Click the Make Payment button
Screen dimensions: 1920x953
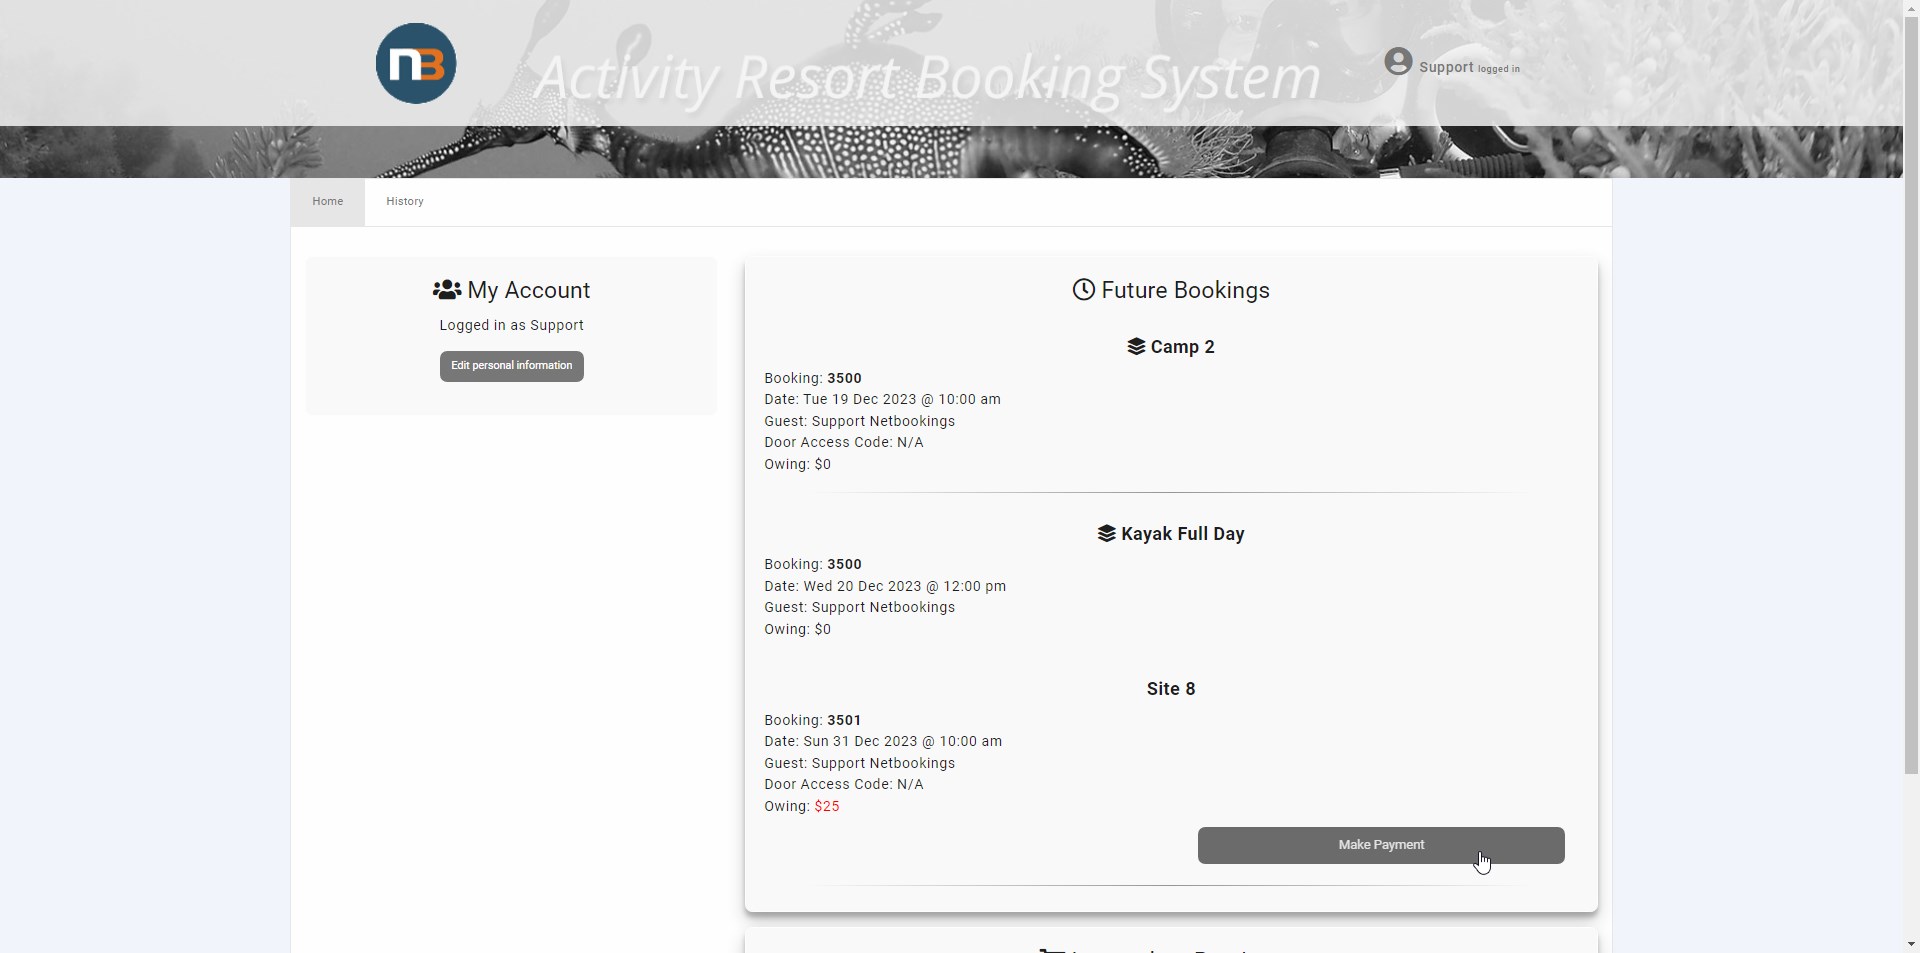1380,845
